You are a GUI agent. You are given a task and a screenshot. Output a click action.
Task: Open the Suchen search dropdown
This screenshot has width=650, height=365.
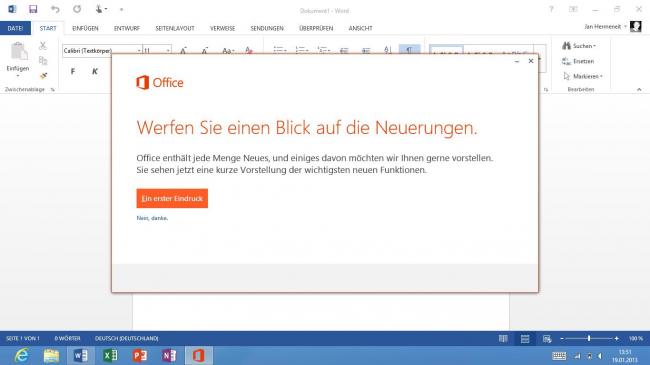click(579, 46)
